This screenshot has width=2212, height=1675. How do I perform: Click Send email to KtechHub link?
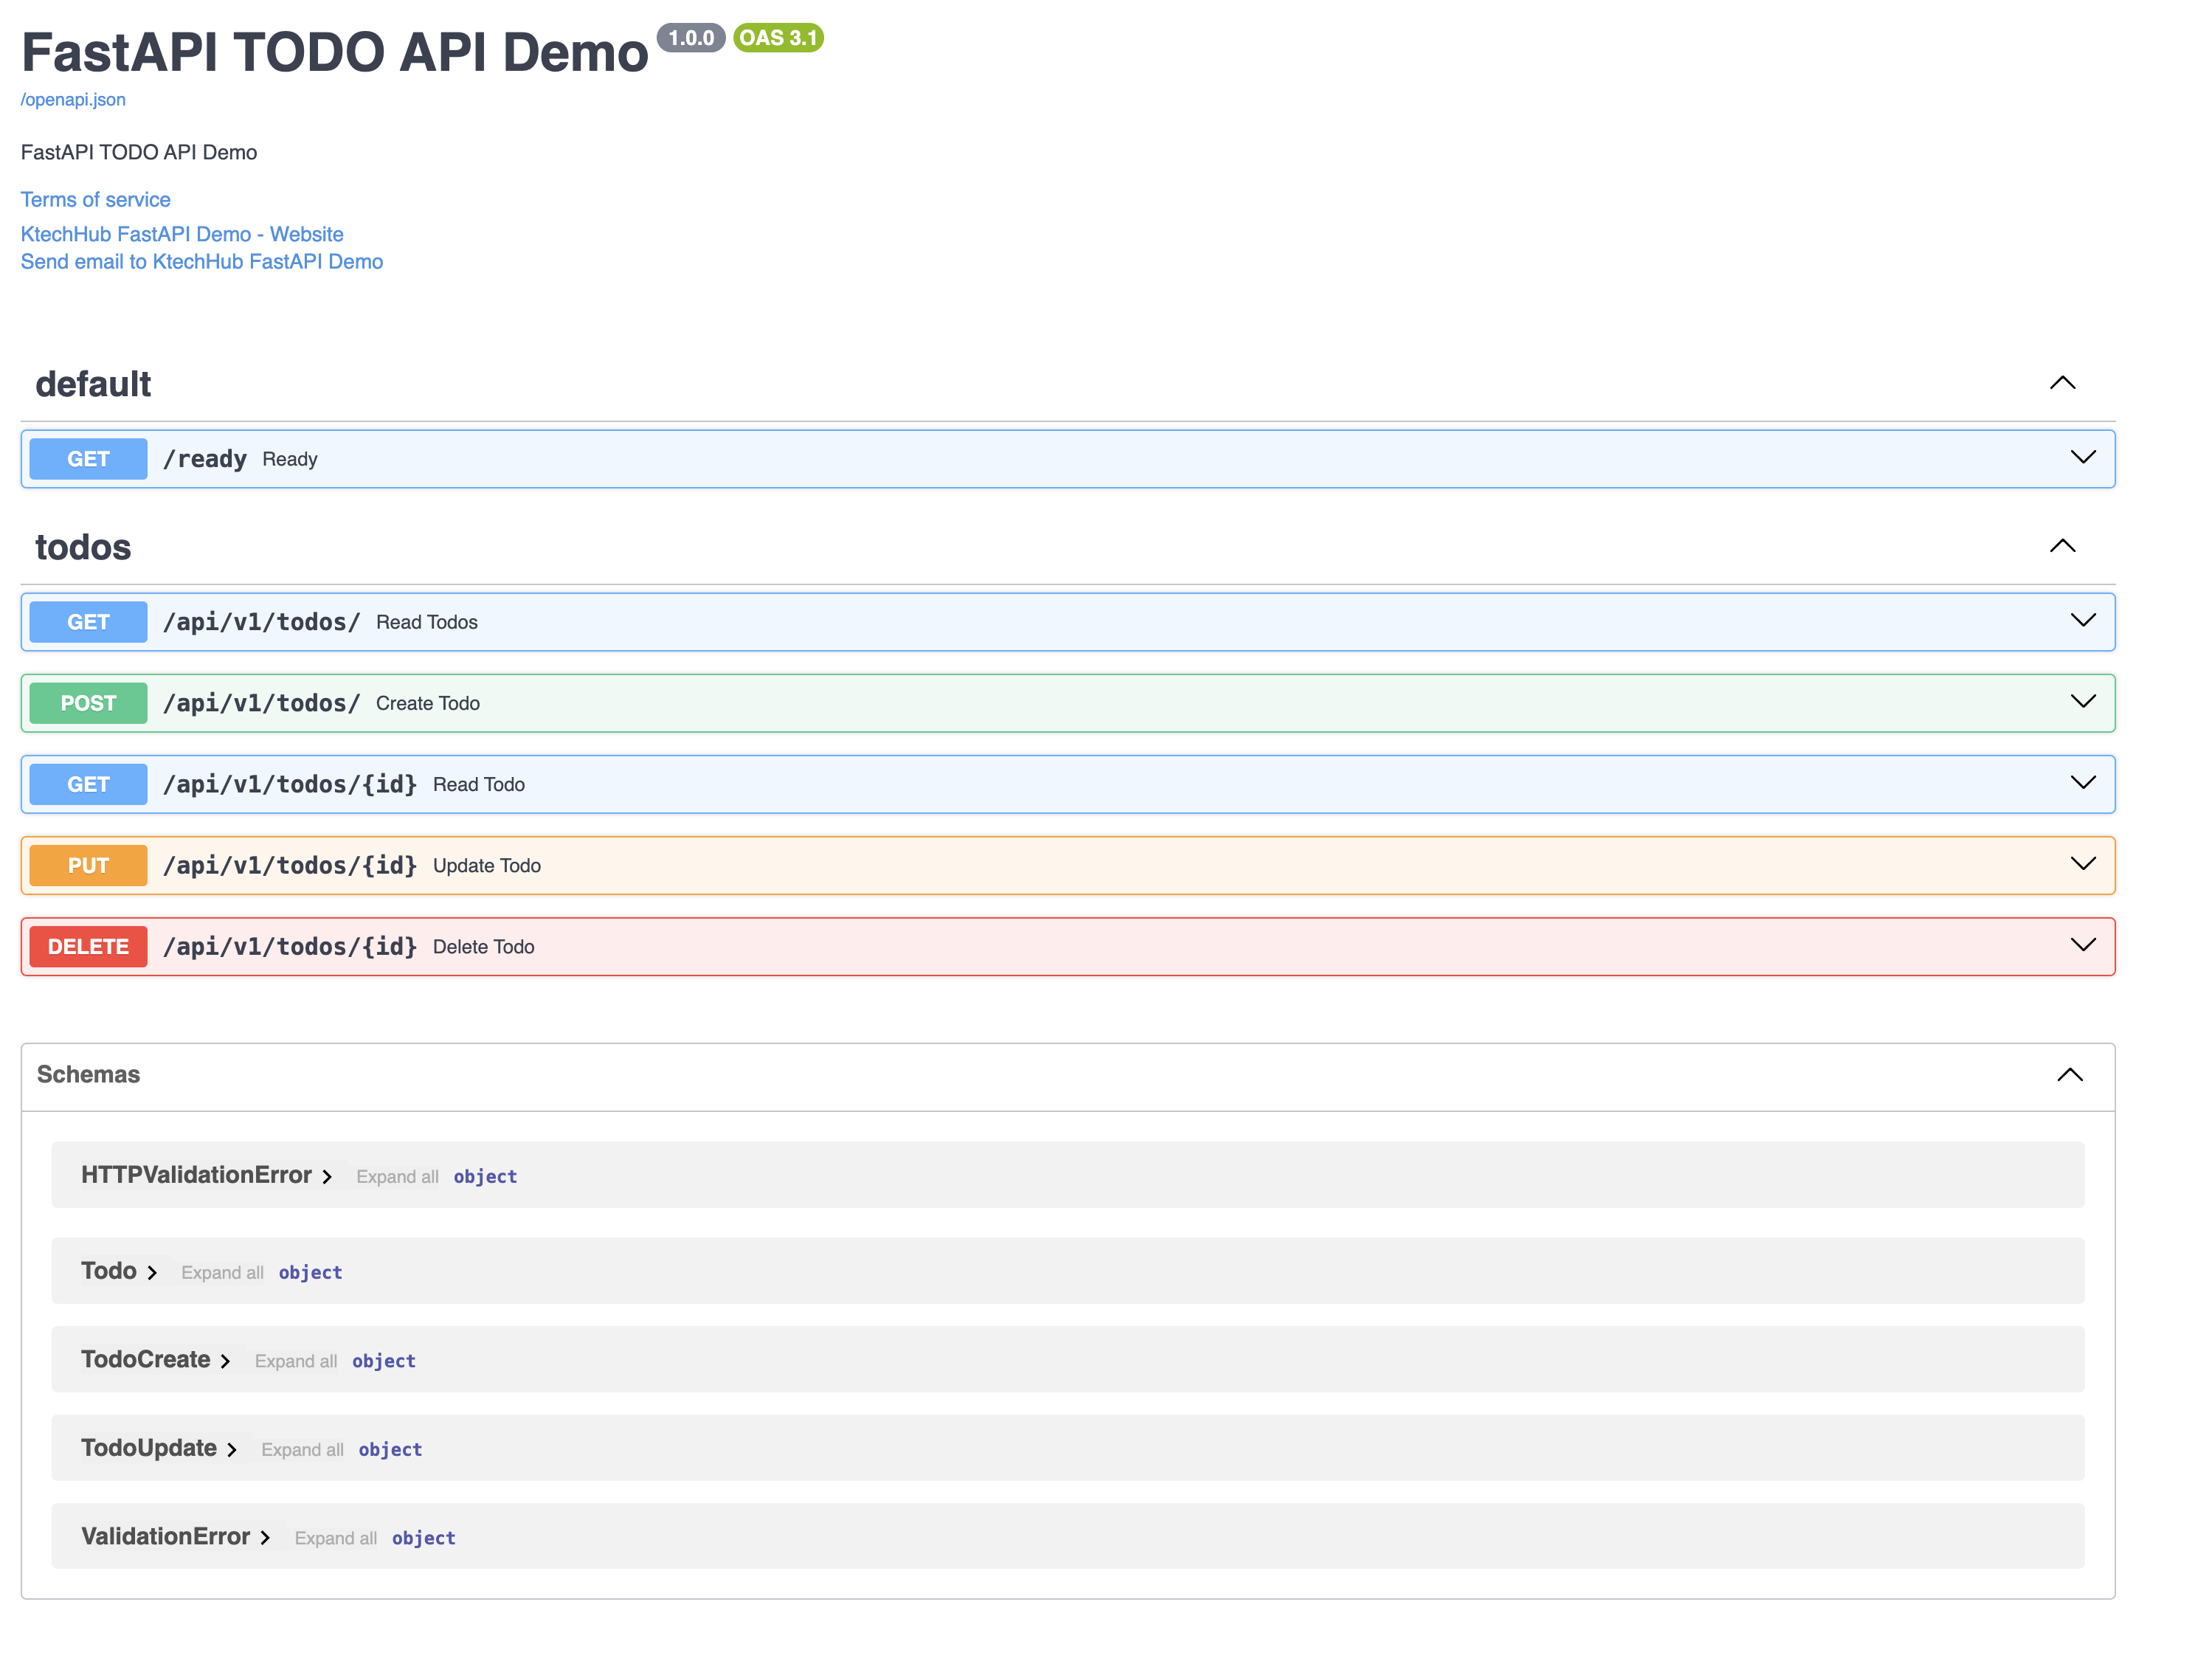click(201, 262)
